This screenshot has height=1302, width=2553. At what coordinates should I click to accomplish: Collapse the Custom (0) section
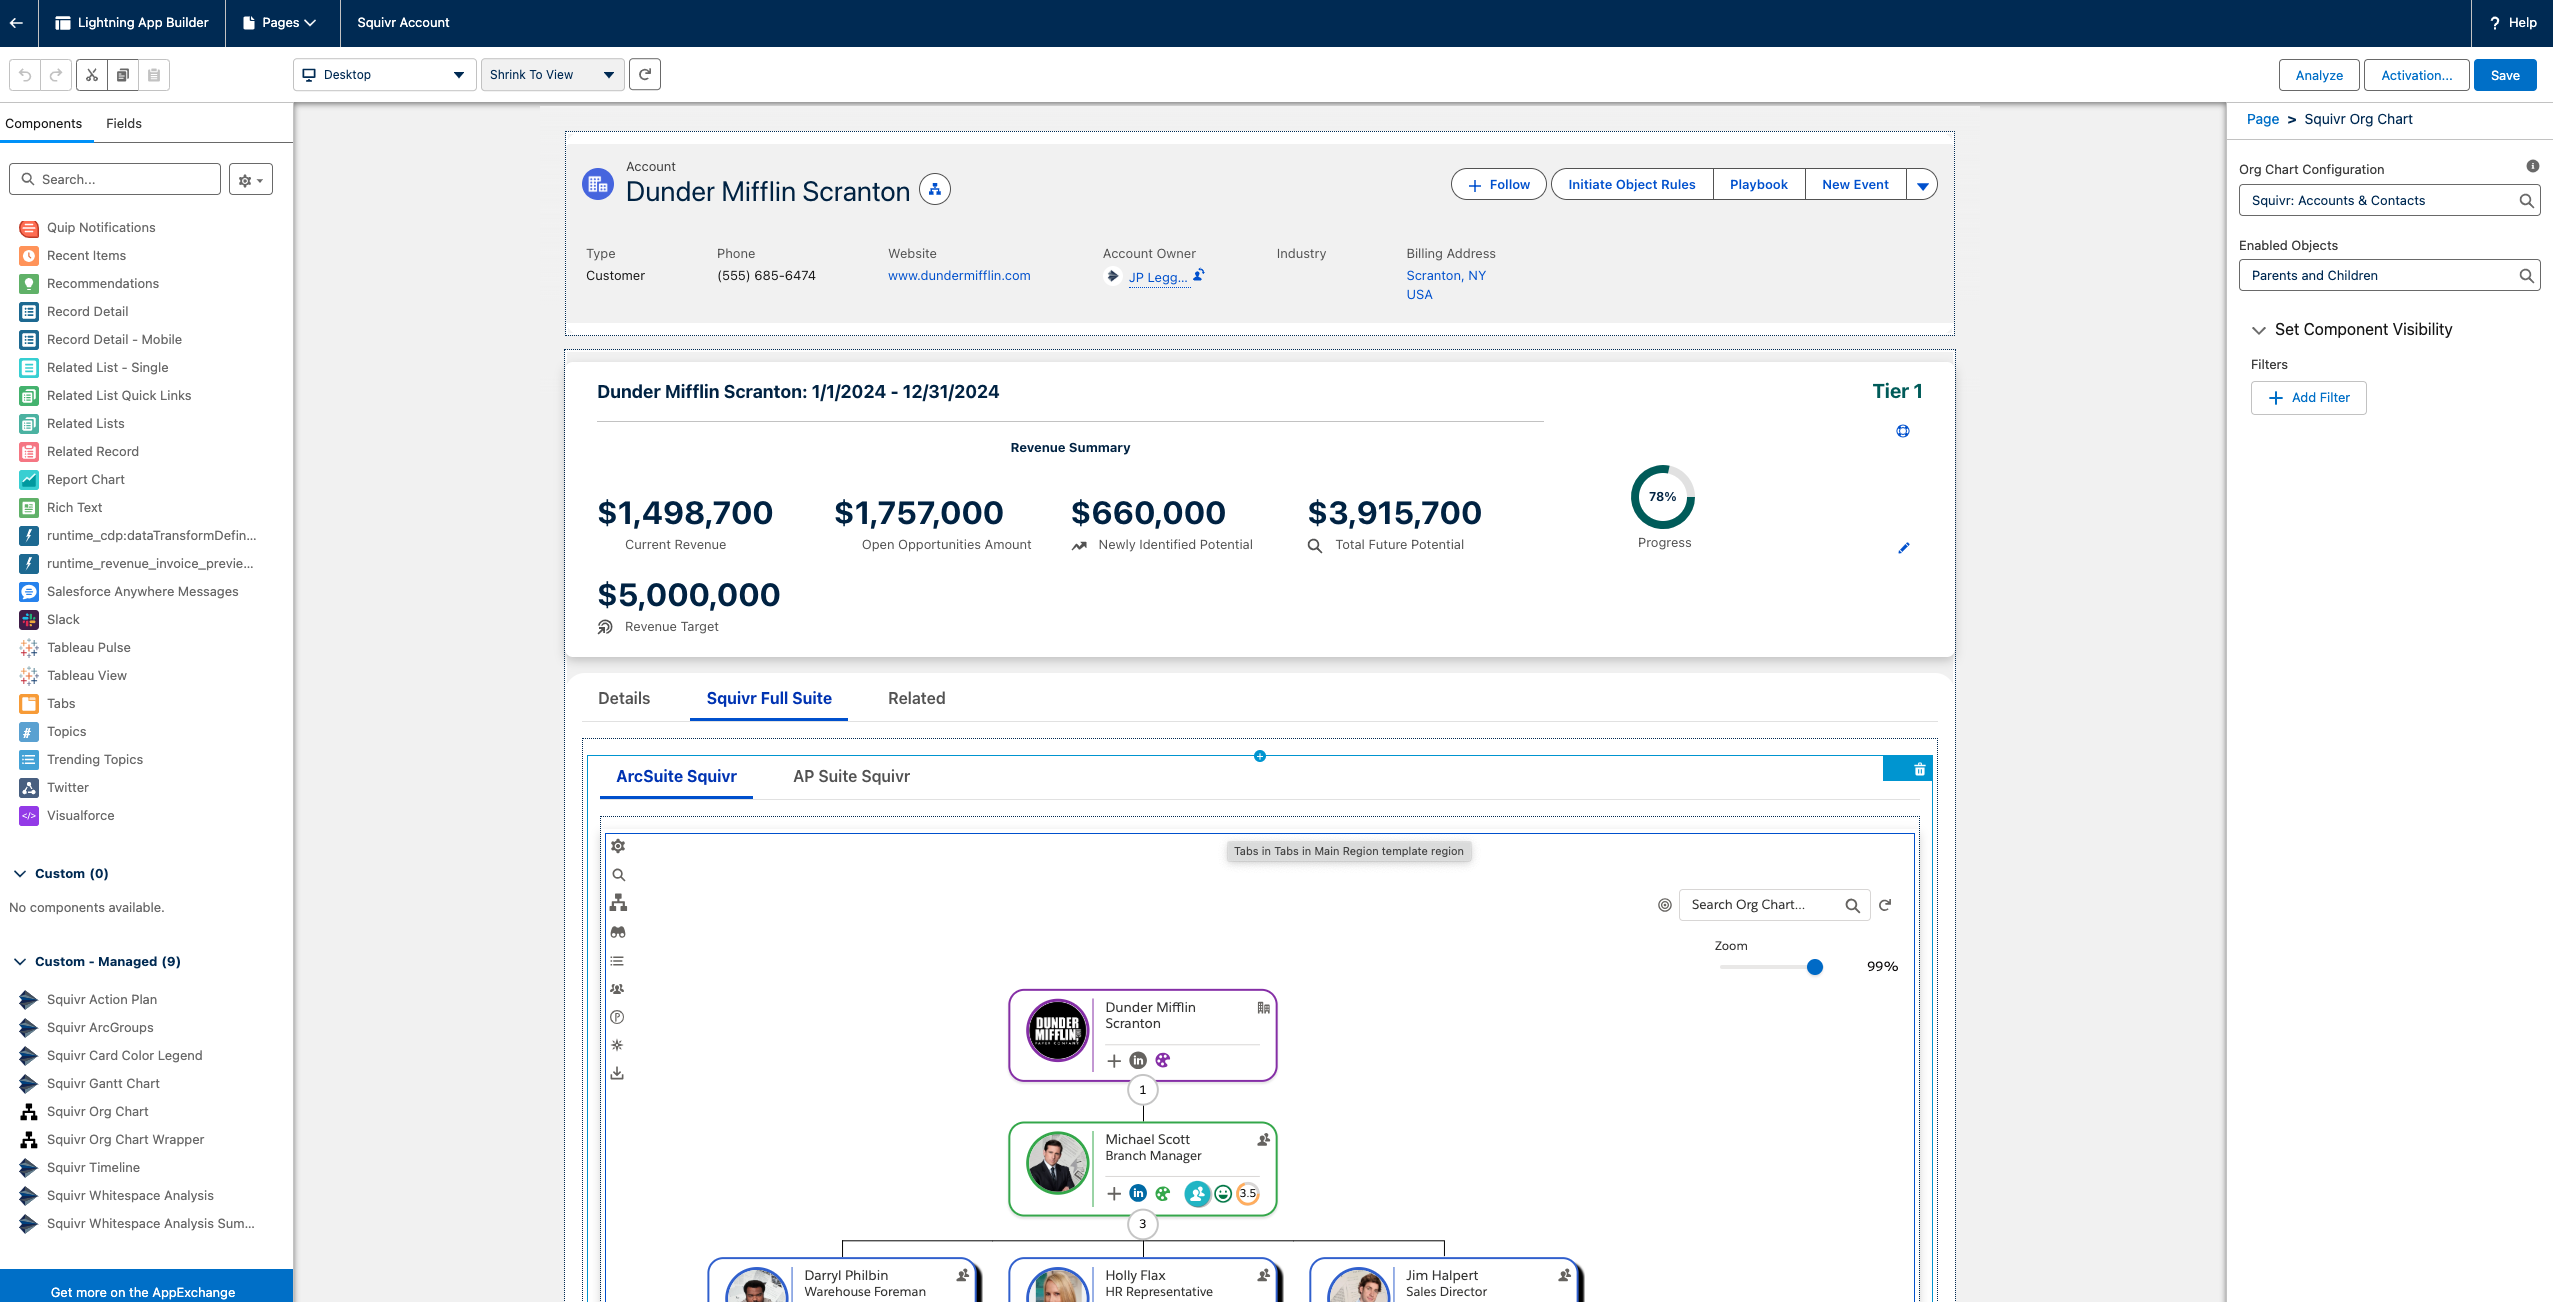tap(20, 874)
